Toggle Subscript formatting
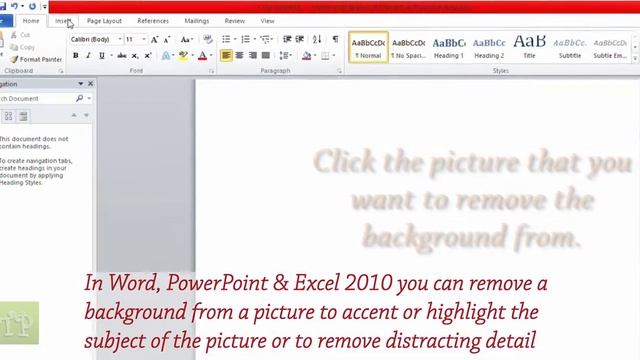The width and height of the screenshot is (640, 360). (135, 56)
